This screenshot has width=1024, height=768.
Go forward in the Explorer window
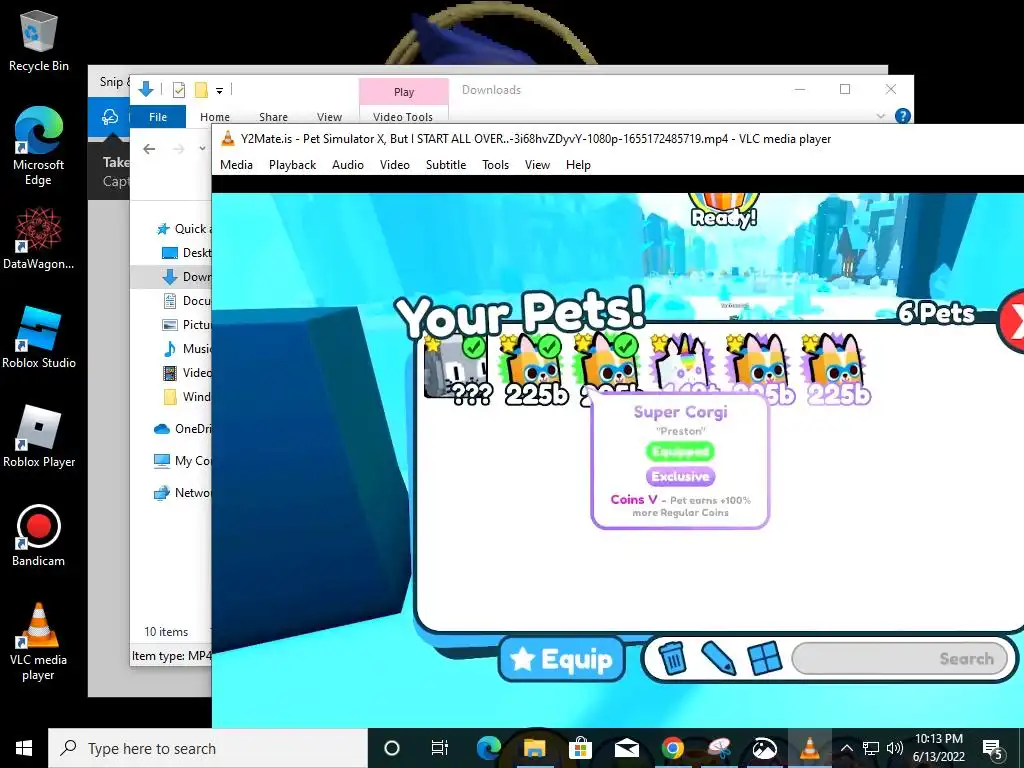(x=178, y=149)
